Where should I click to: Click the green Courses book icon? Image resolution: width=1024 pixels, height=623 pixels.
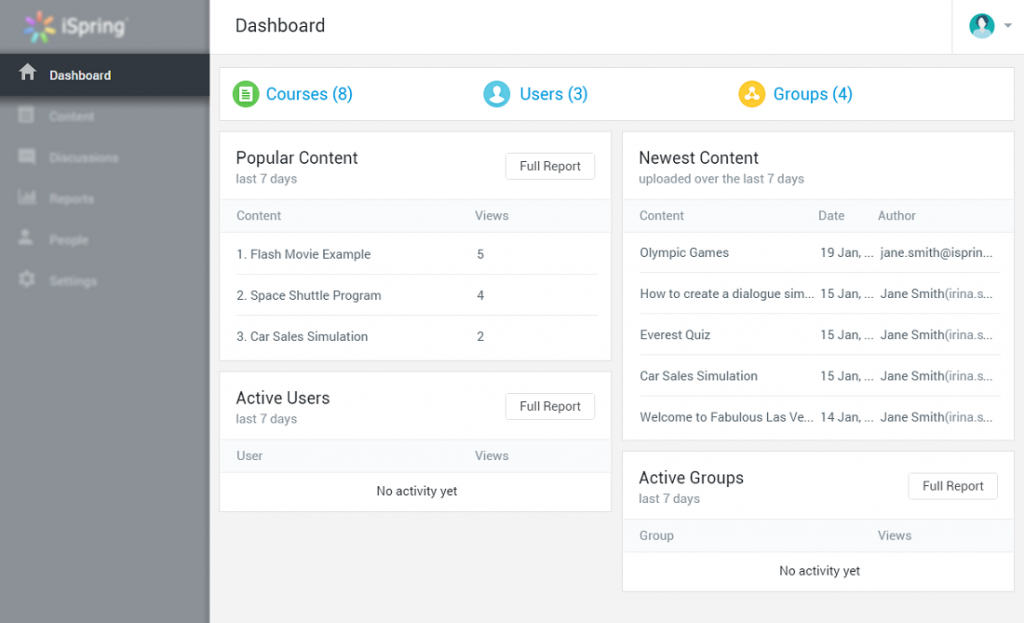pyautogui.click(x=246, y=93)
